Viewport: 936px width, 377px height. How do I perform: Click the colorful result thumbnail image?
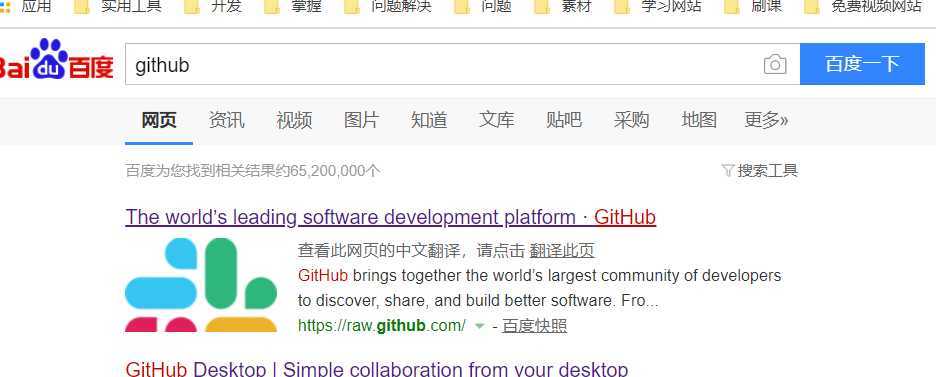click(x=201, y=285)
